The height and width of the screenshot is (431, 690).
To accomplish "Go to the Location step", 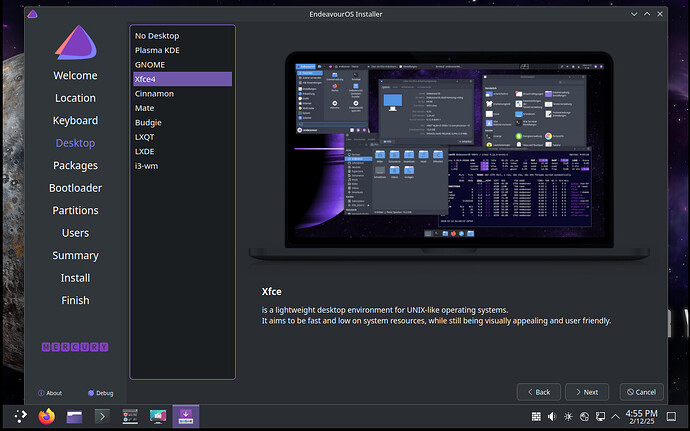I will (x=75, y=98).
